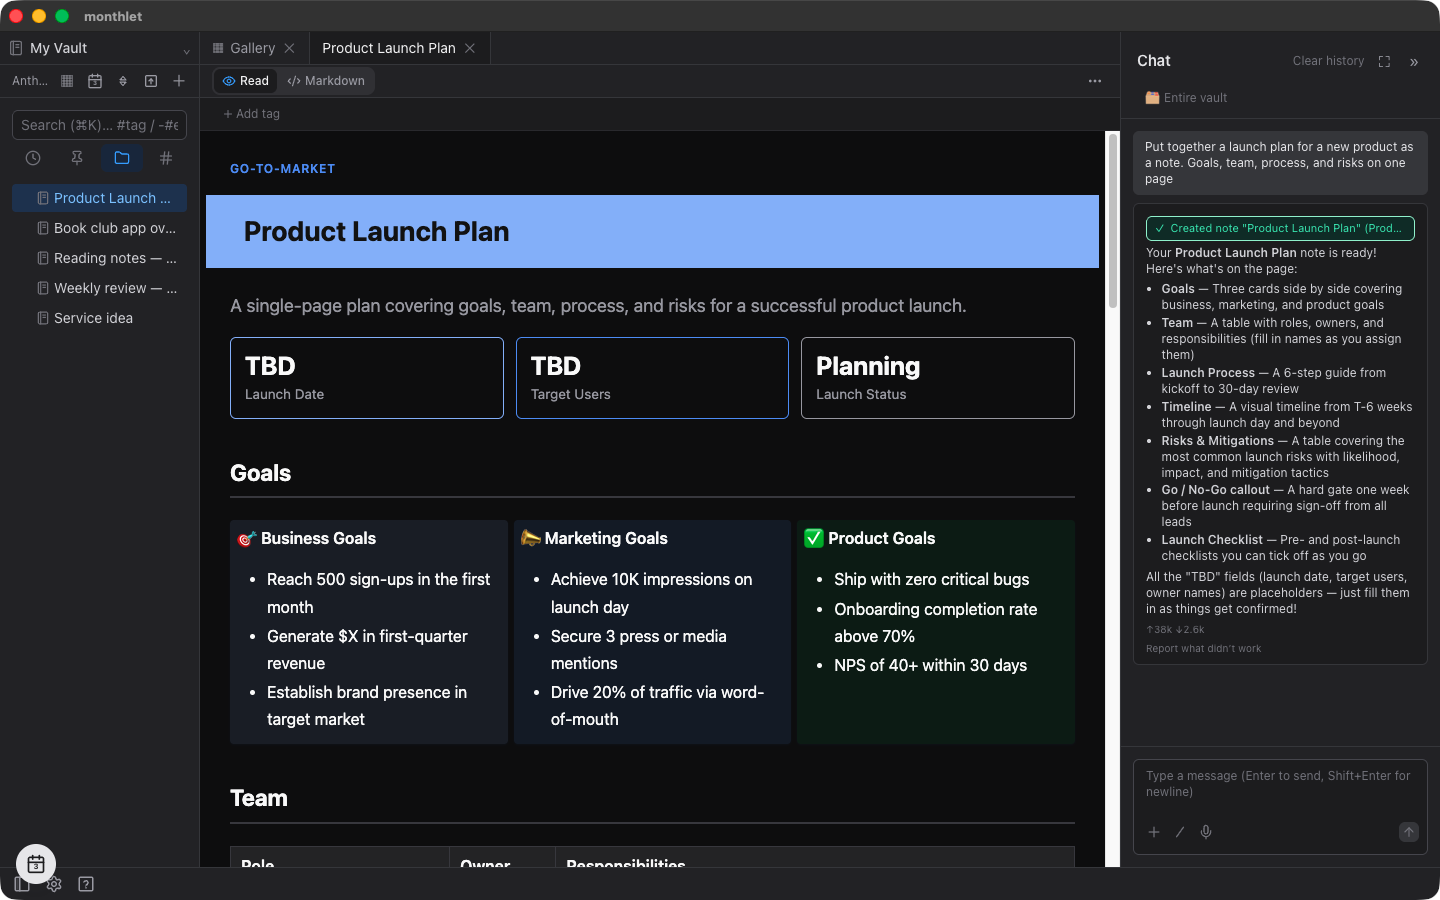Open the Service idea note
Image resolution: width=1440 pixels, height=900 pixels.
coord(99,318)
